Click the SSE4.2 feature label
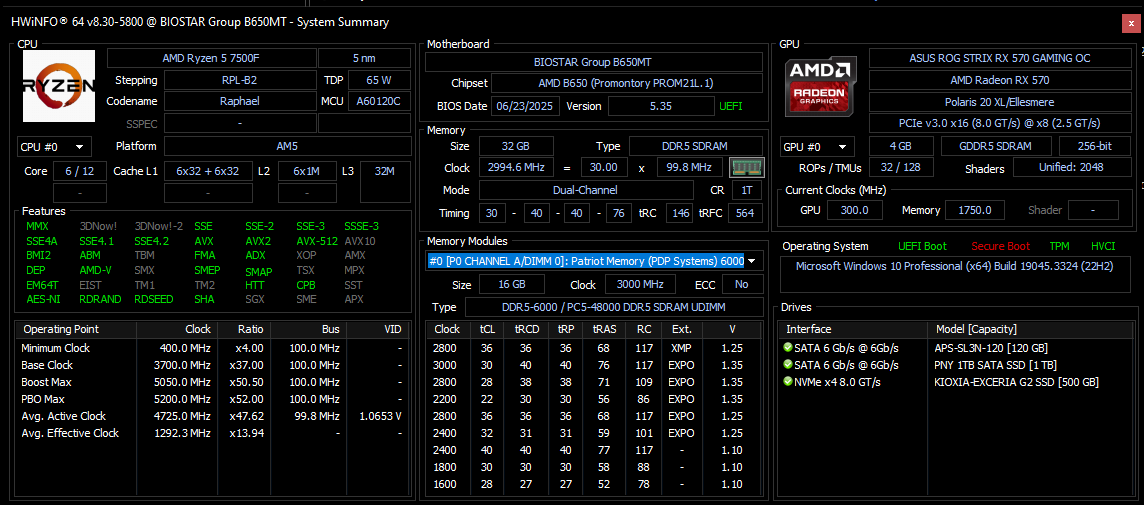This screenshot has width=1144, height=505. 151,241
